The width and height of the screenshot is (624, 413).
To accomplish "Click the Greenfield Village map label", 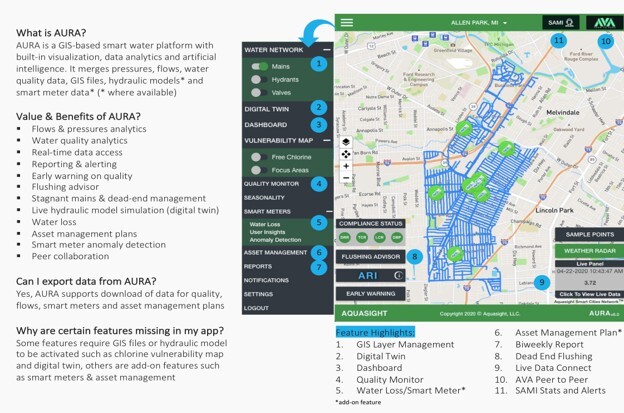I will (453, 51).
